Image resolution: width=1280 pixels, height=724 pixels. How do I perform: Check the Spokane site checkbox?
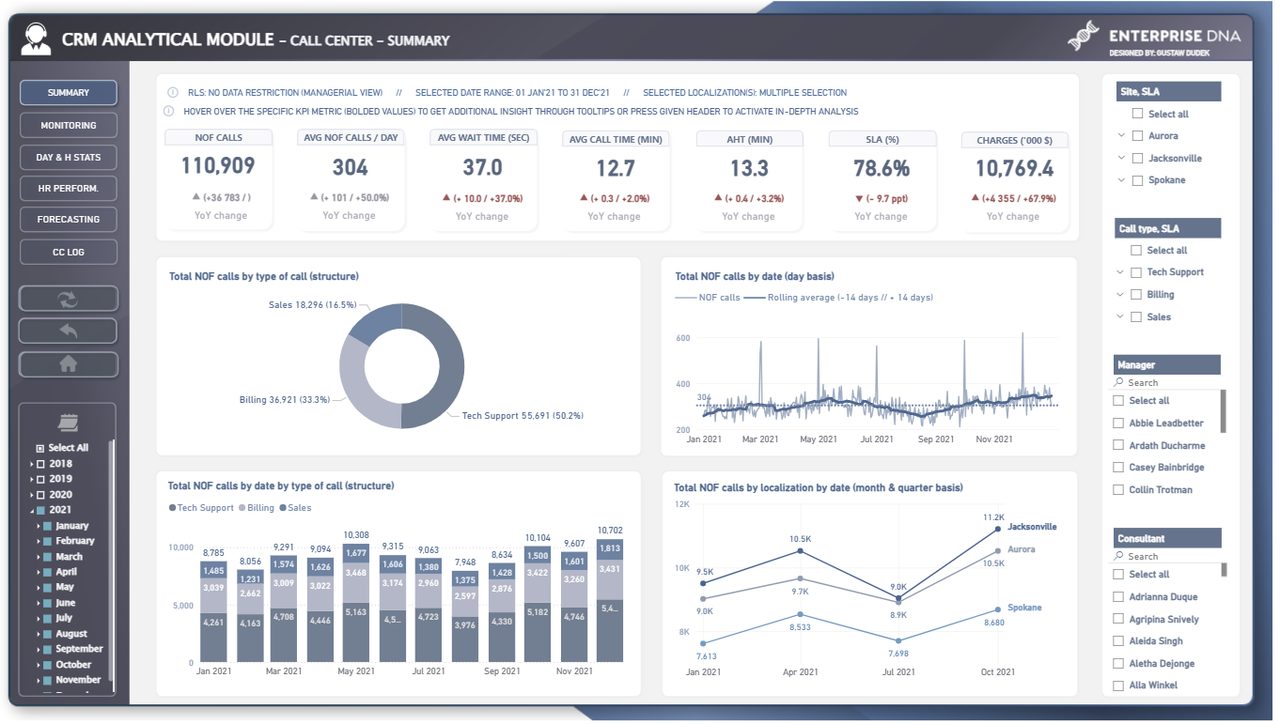coord(1136,180)
